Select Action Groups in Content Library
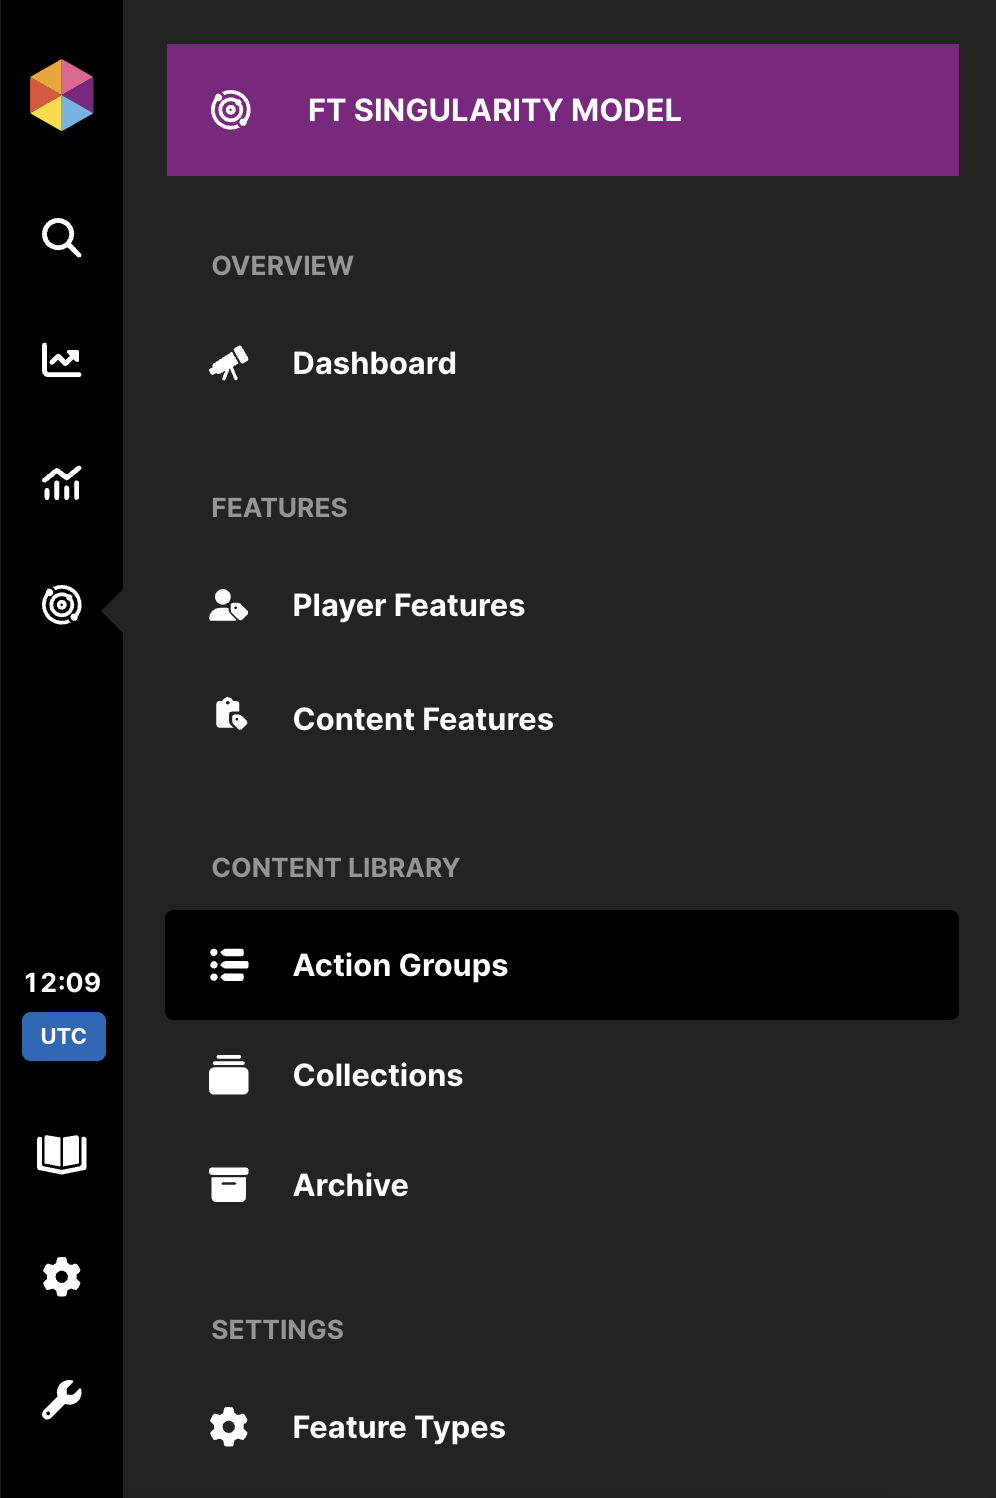The height and width of the screenshot is (1498, 996). (400, 965)
